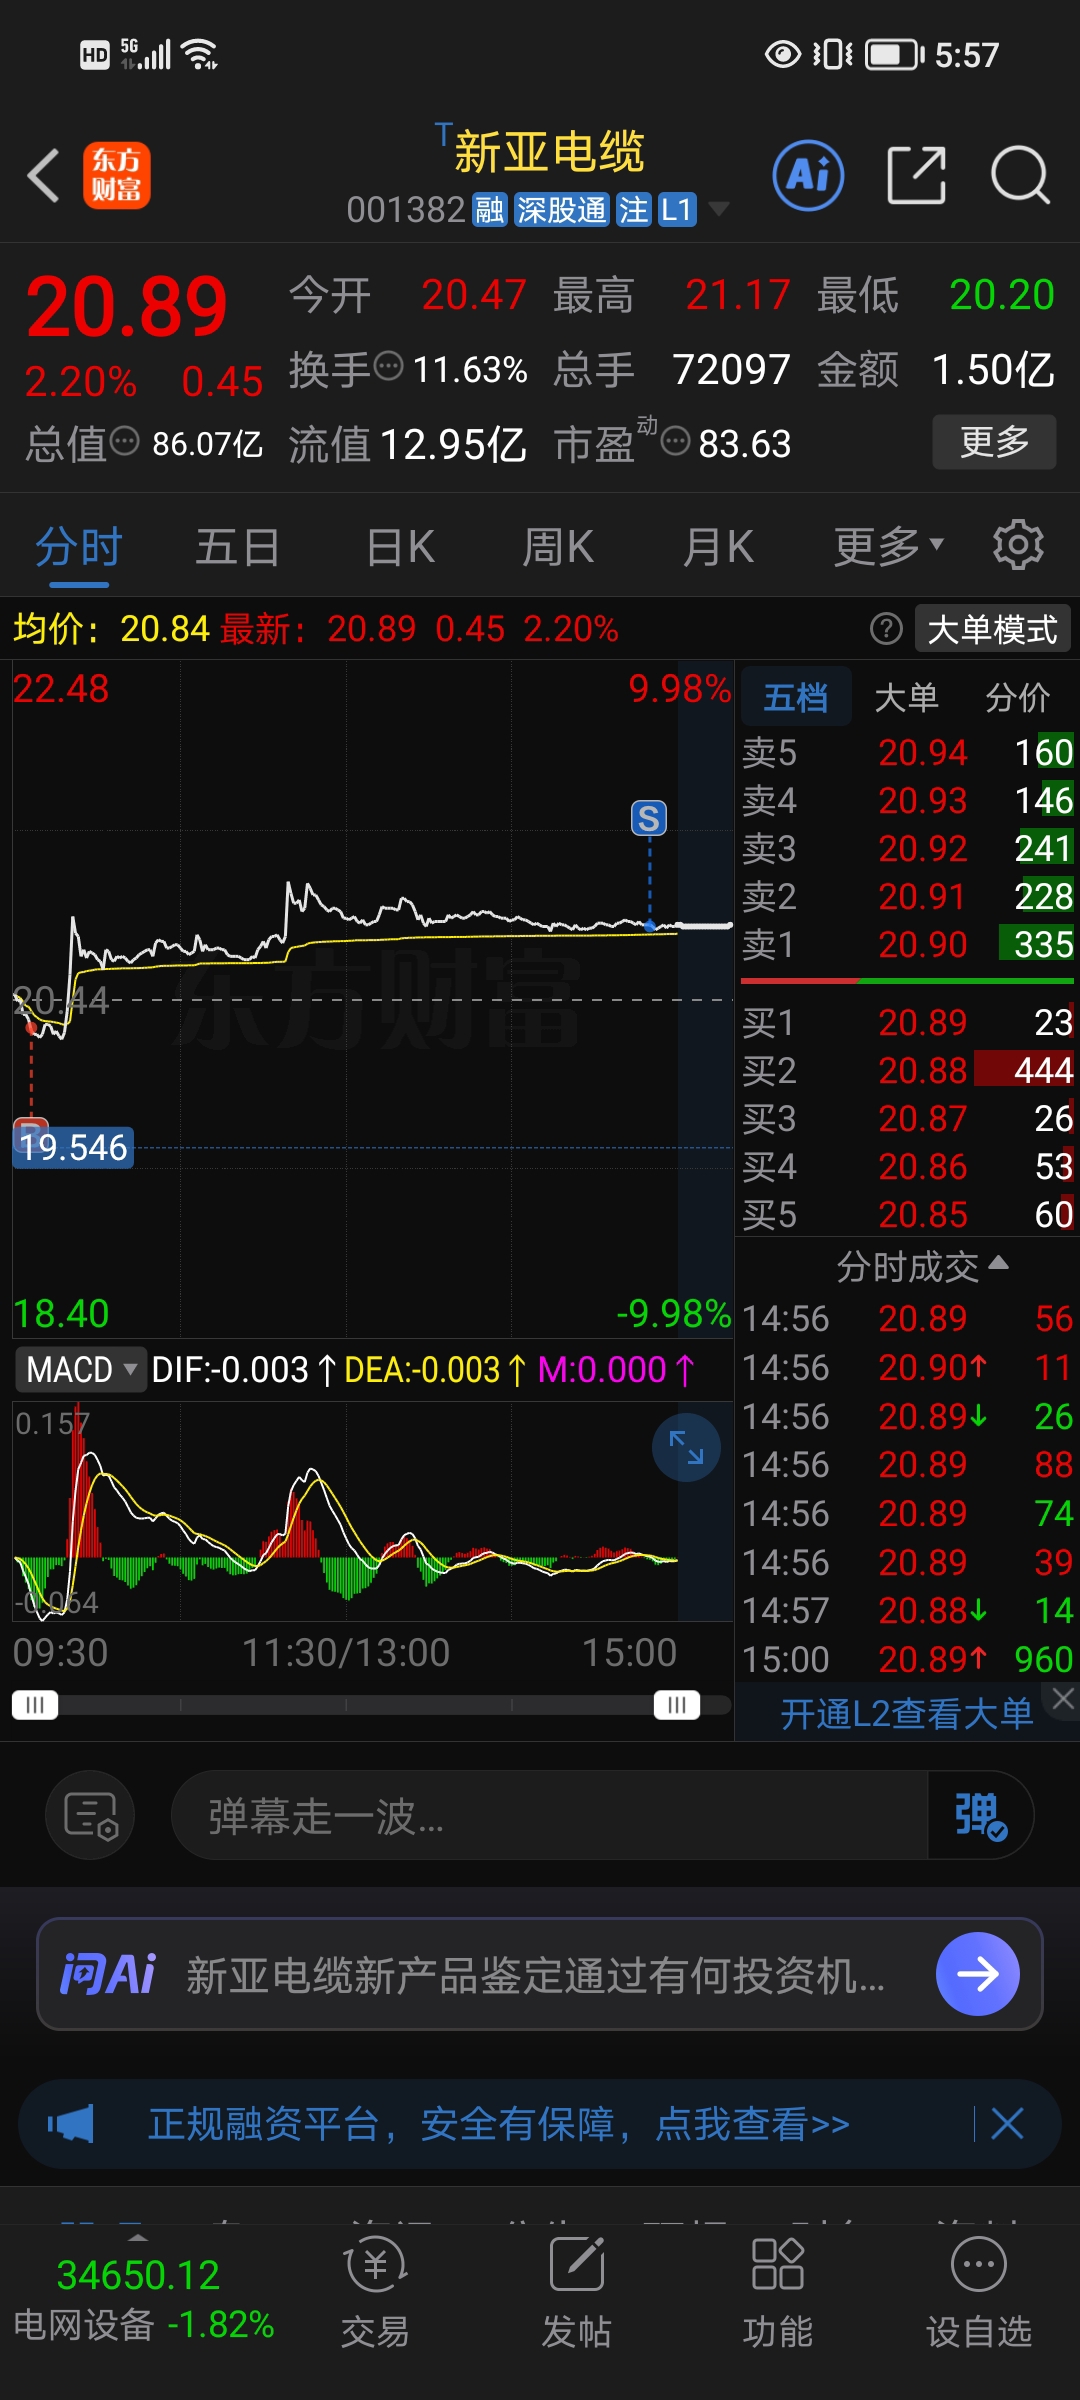Go back using the left arrow
Image resolution: width=1080 pixels, height=2400 pixels.
pyautogui.click(x=44, y=176)
